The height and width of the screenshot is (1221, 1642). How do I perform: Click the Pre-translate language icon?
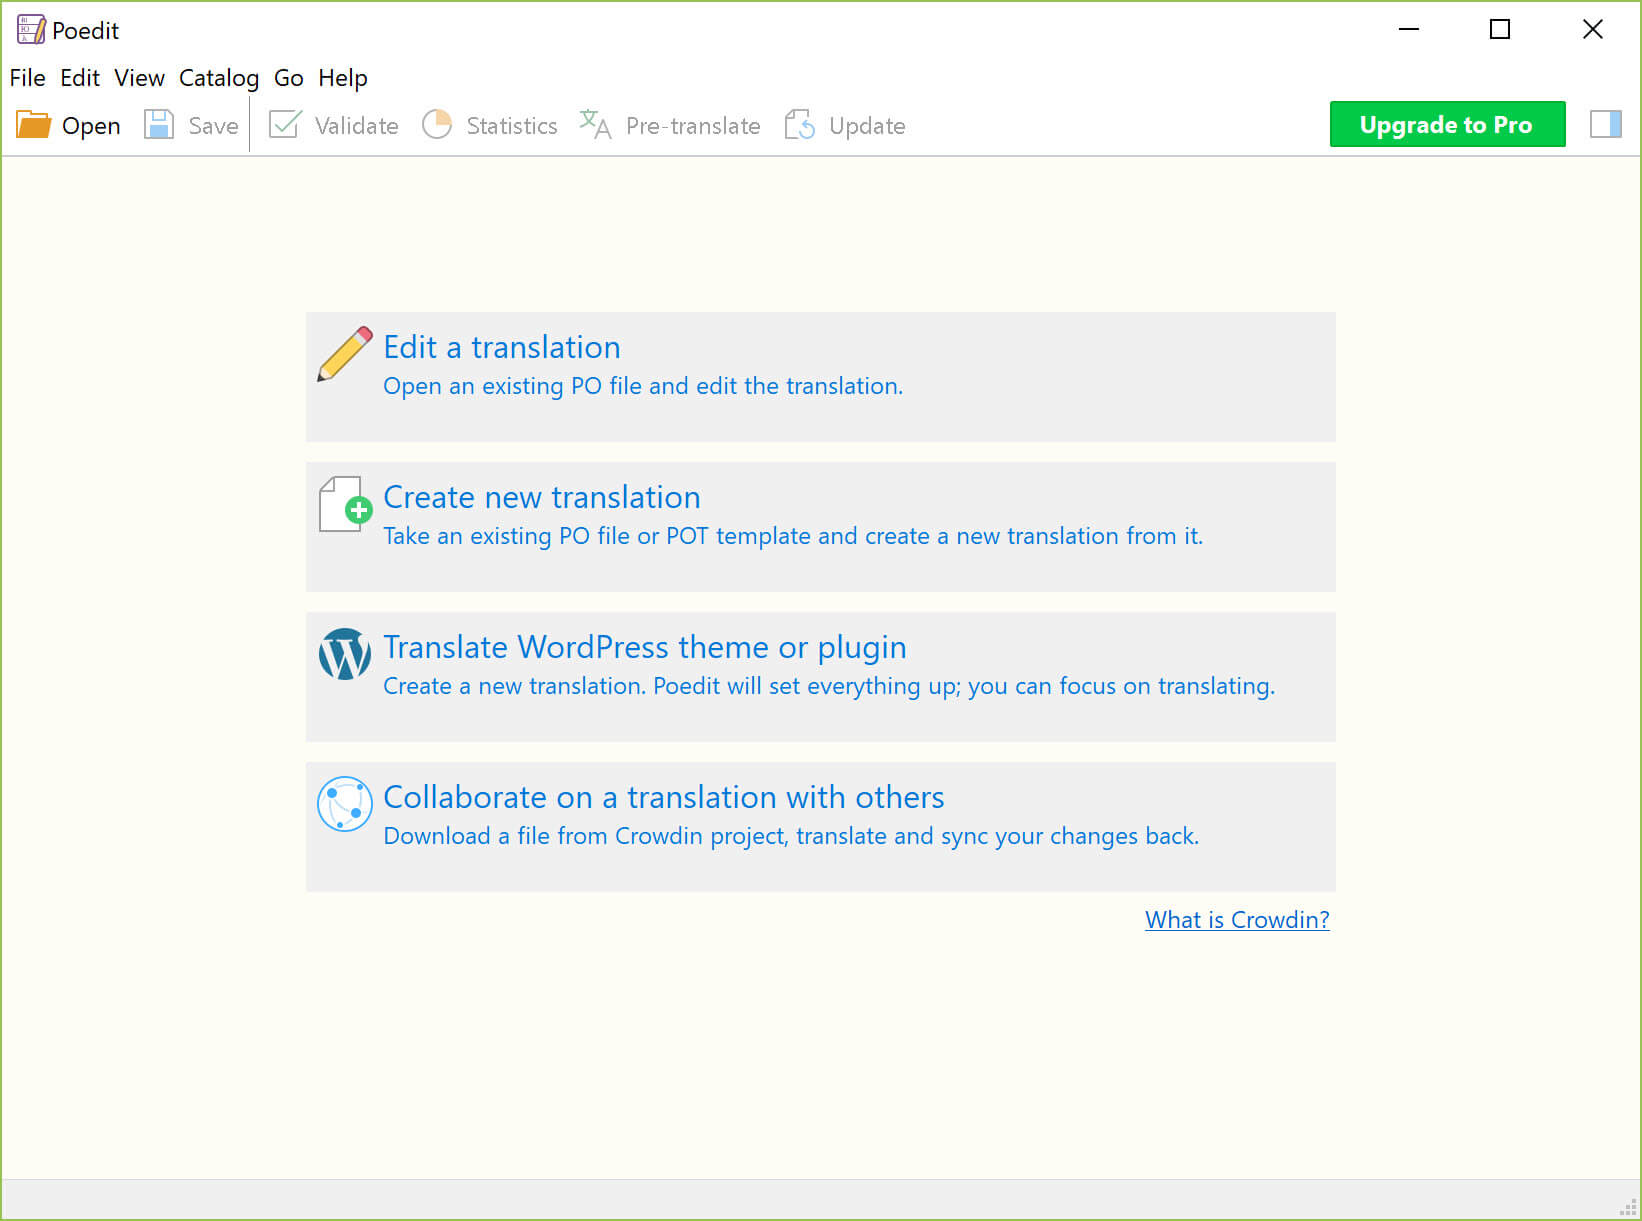click(595, 125)
